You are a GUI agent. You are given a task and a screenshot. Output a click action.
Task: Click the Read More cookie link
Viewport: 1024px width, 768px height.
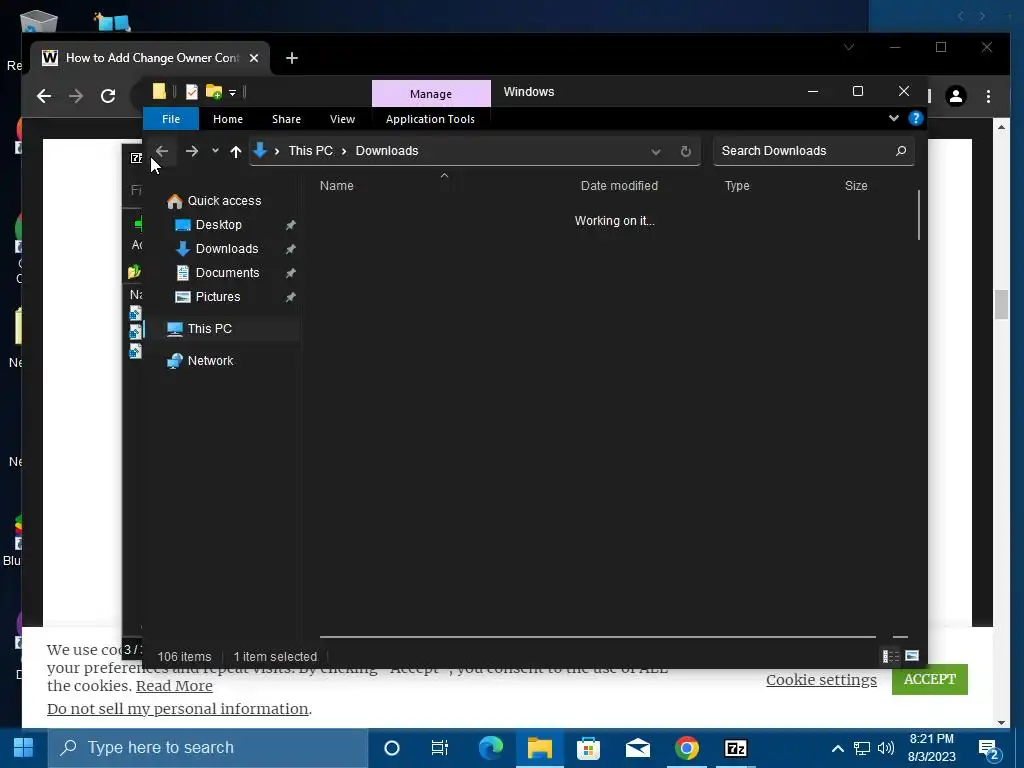pyautogui.click(x=174, y=686)
